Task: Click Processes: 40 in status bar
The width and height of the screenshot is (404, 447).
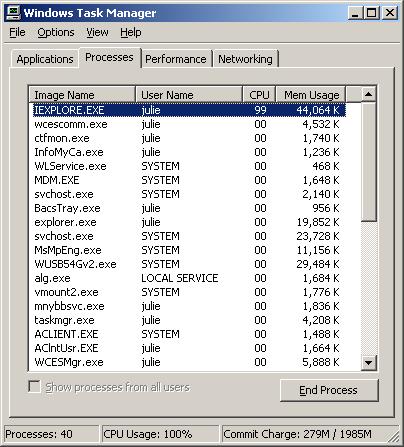Action: [51, 434]
